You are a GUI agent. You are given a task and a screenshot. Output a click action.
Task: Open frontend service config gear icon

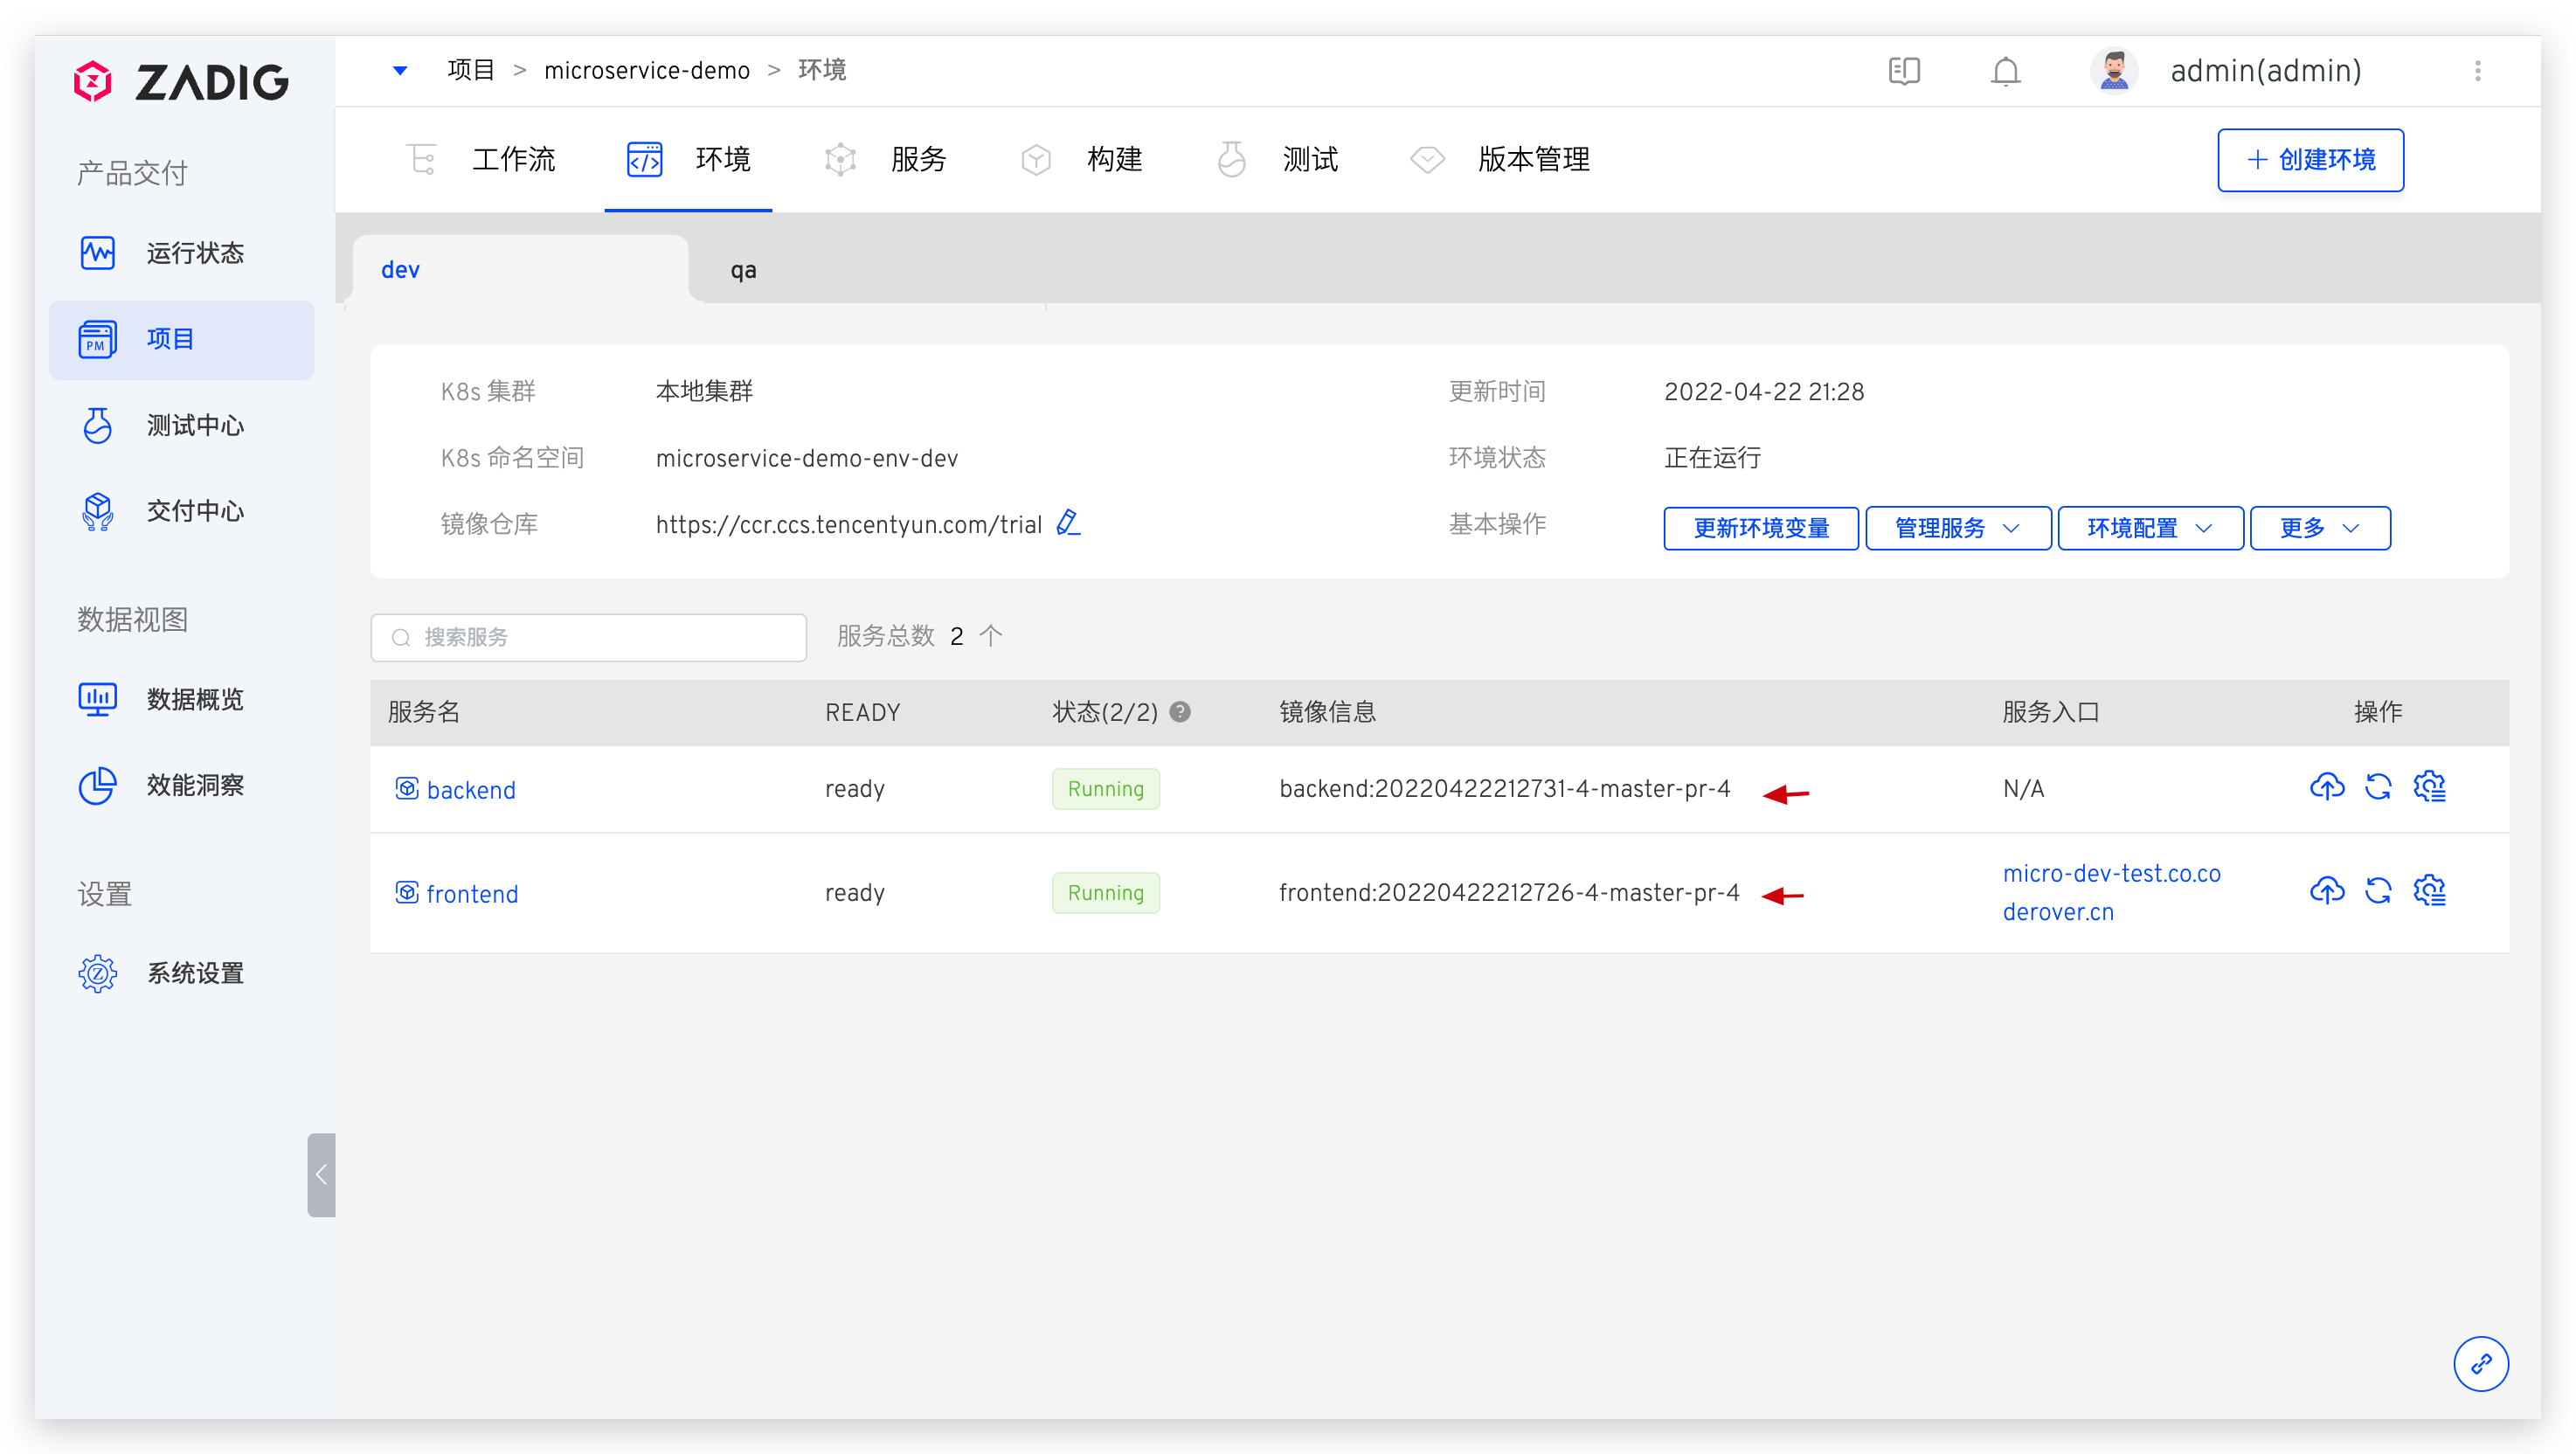click(x=2430, y=890)
